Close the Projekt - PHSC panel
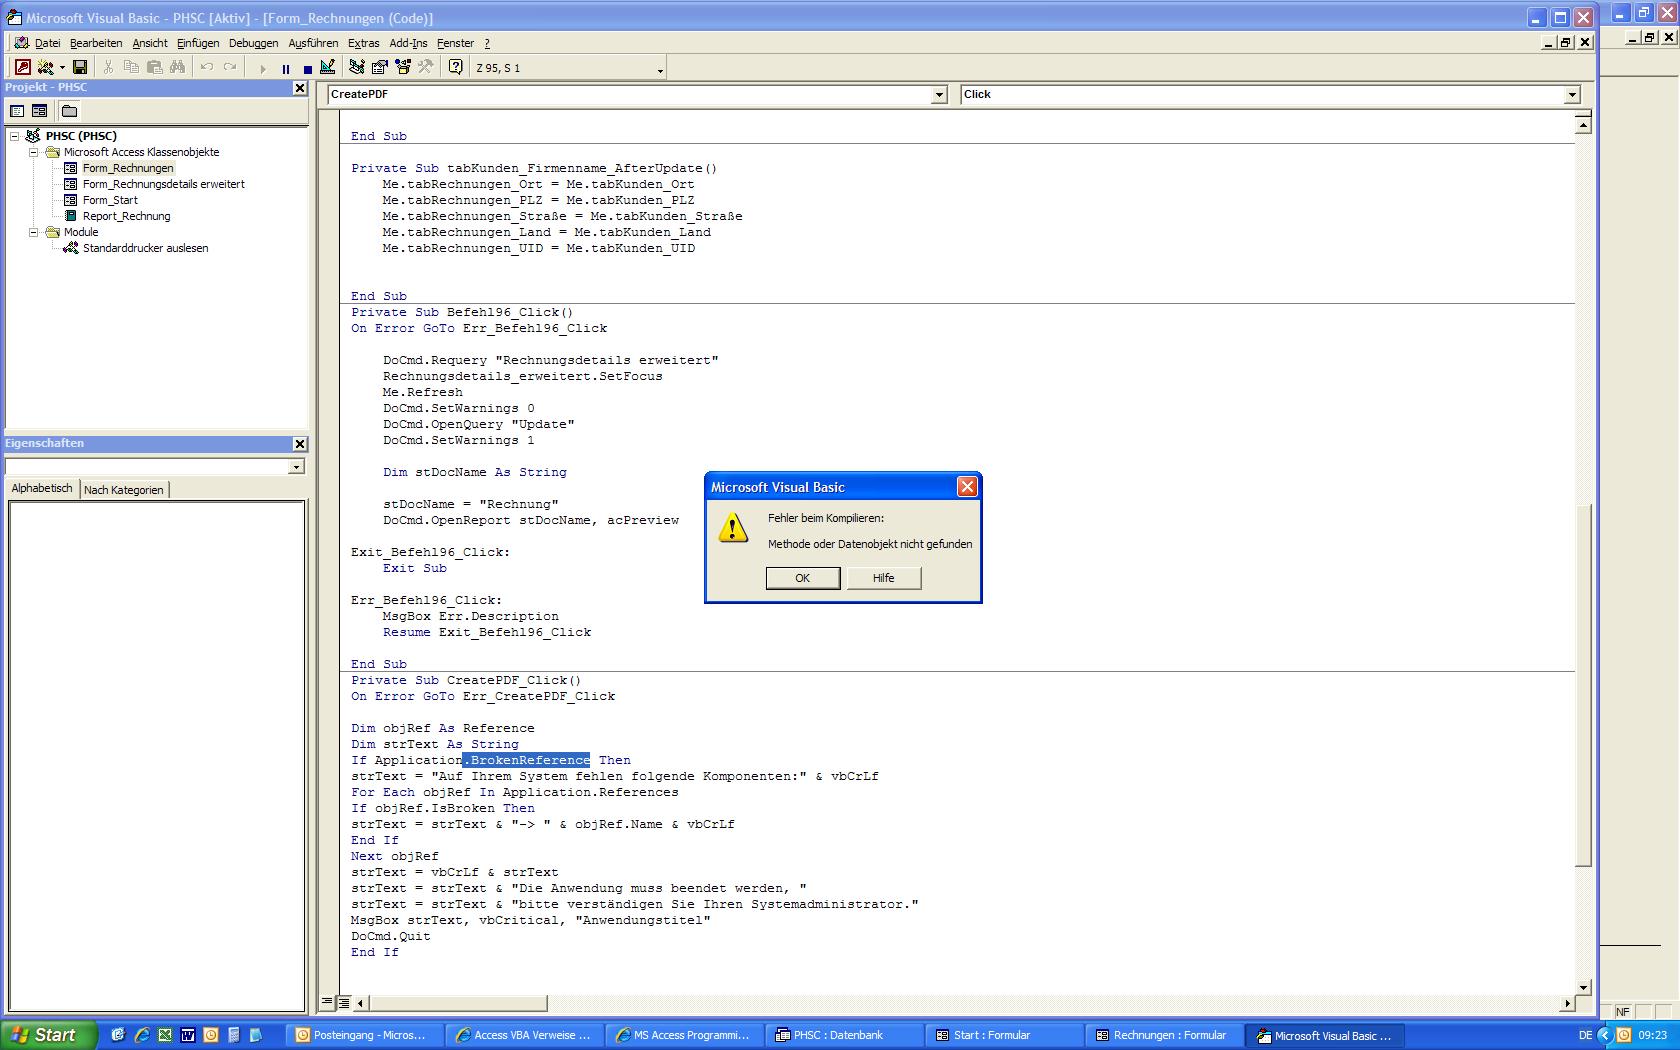The width and height of the screenshot is (1680, 1050). tap(299, 88)
